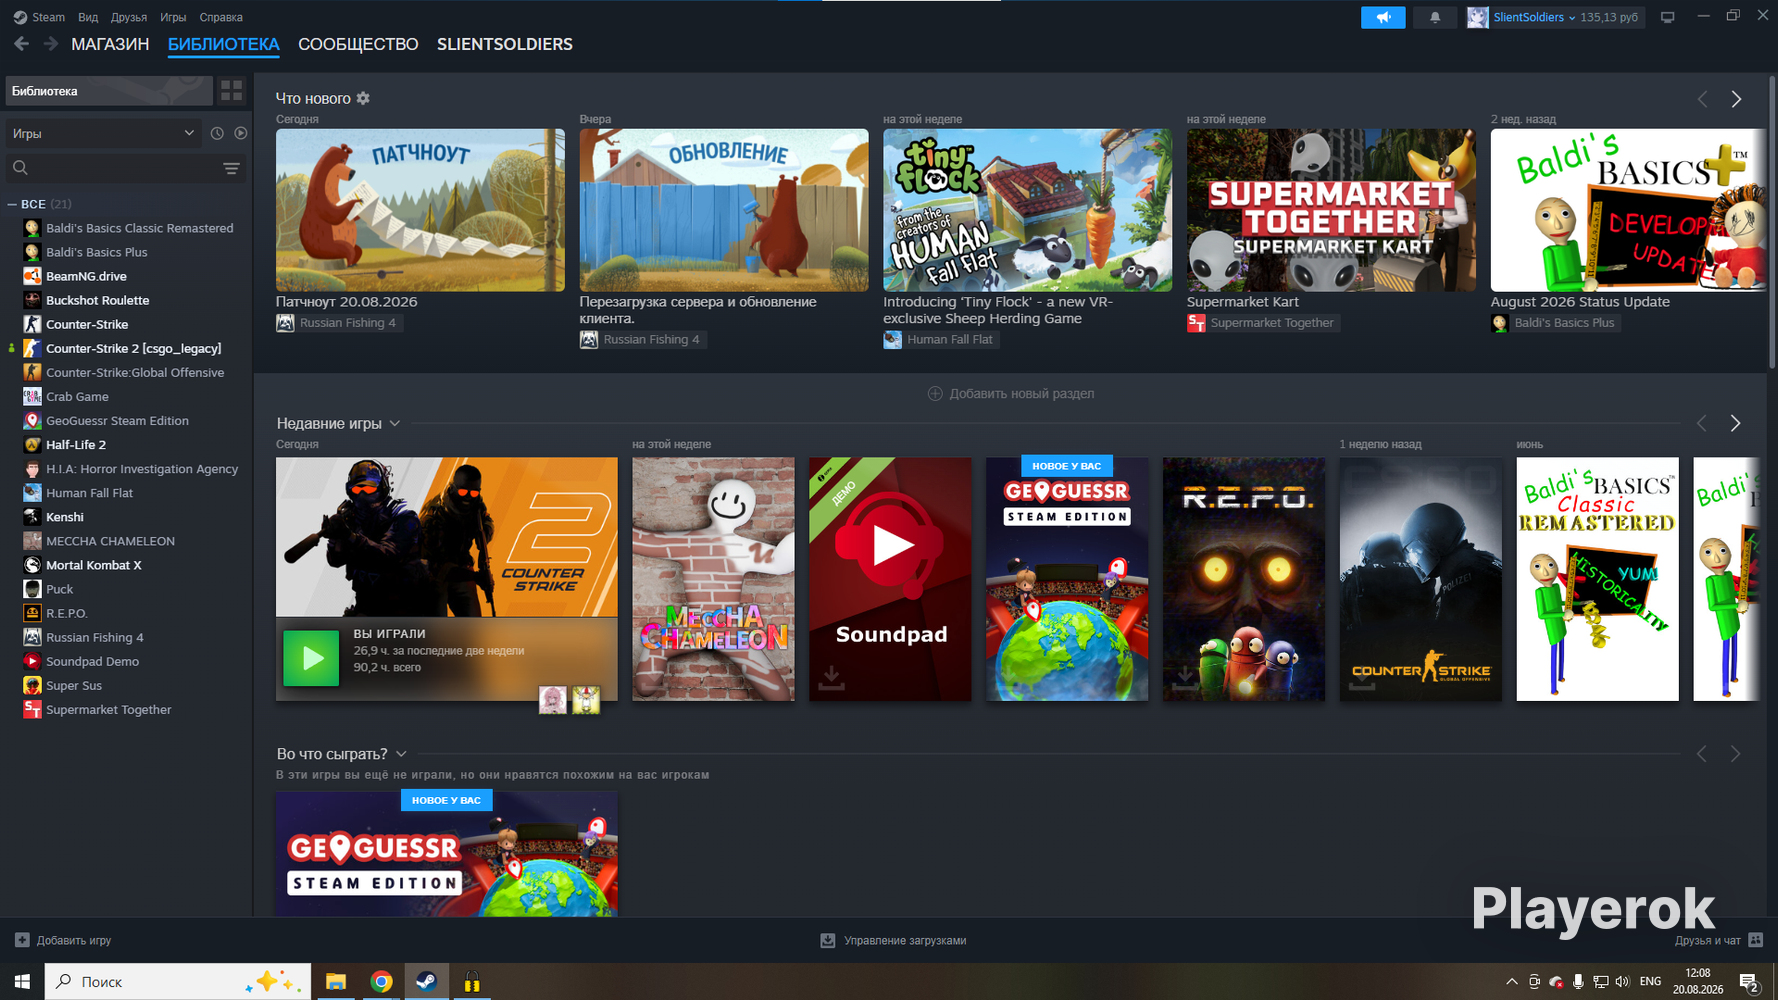This screenshot has height=1000, width=1778.
Task: Open Chrome from the taskbar
Action: [381, 982]
